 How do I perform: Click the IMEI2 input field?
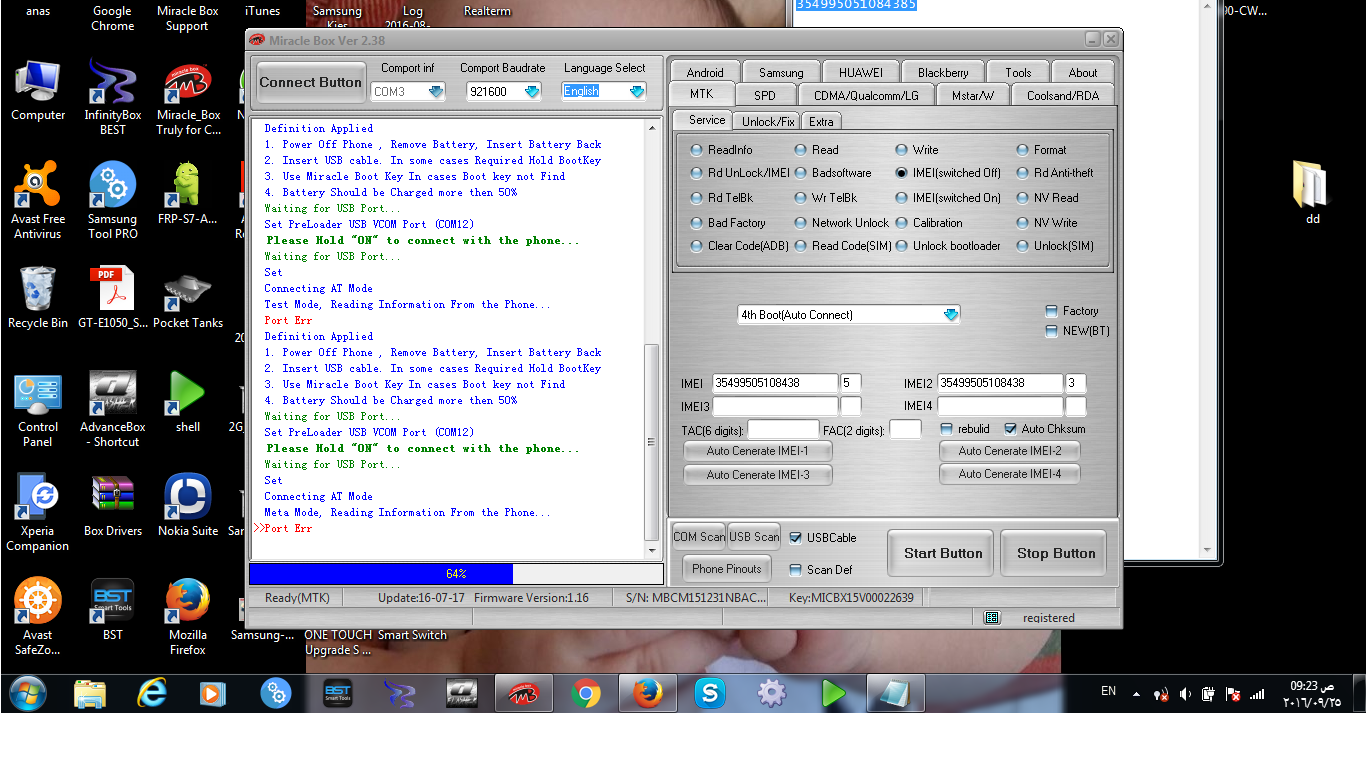coord(1001,383)
